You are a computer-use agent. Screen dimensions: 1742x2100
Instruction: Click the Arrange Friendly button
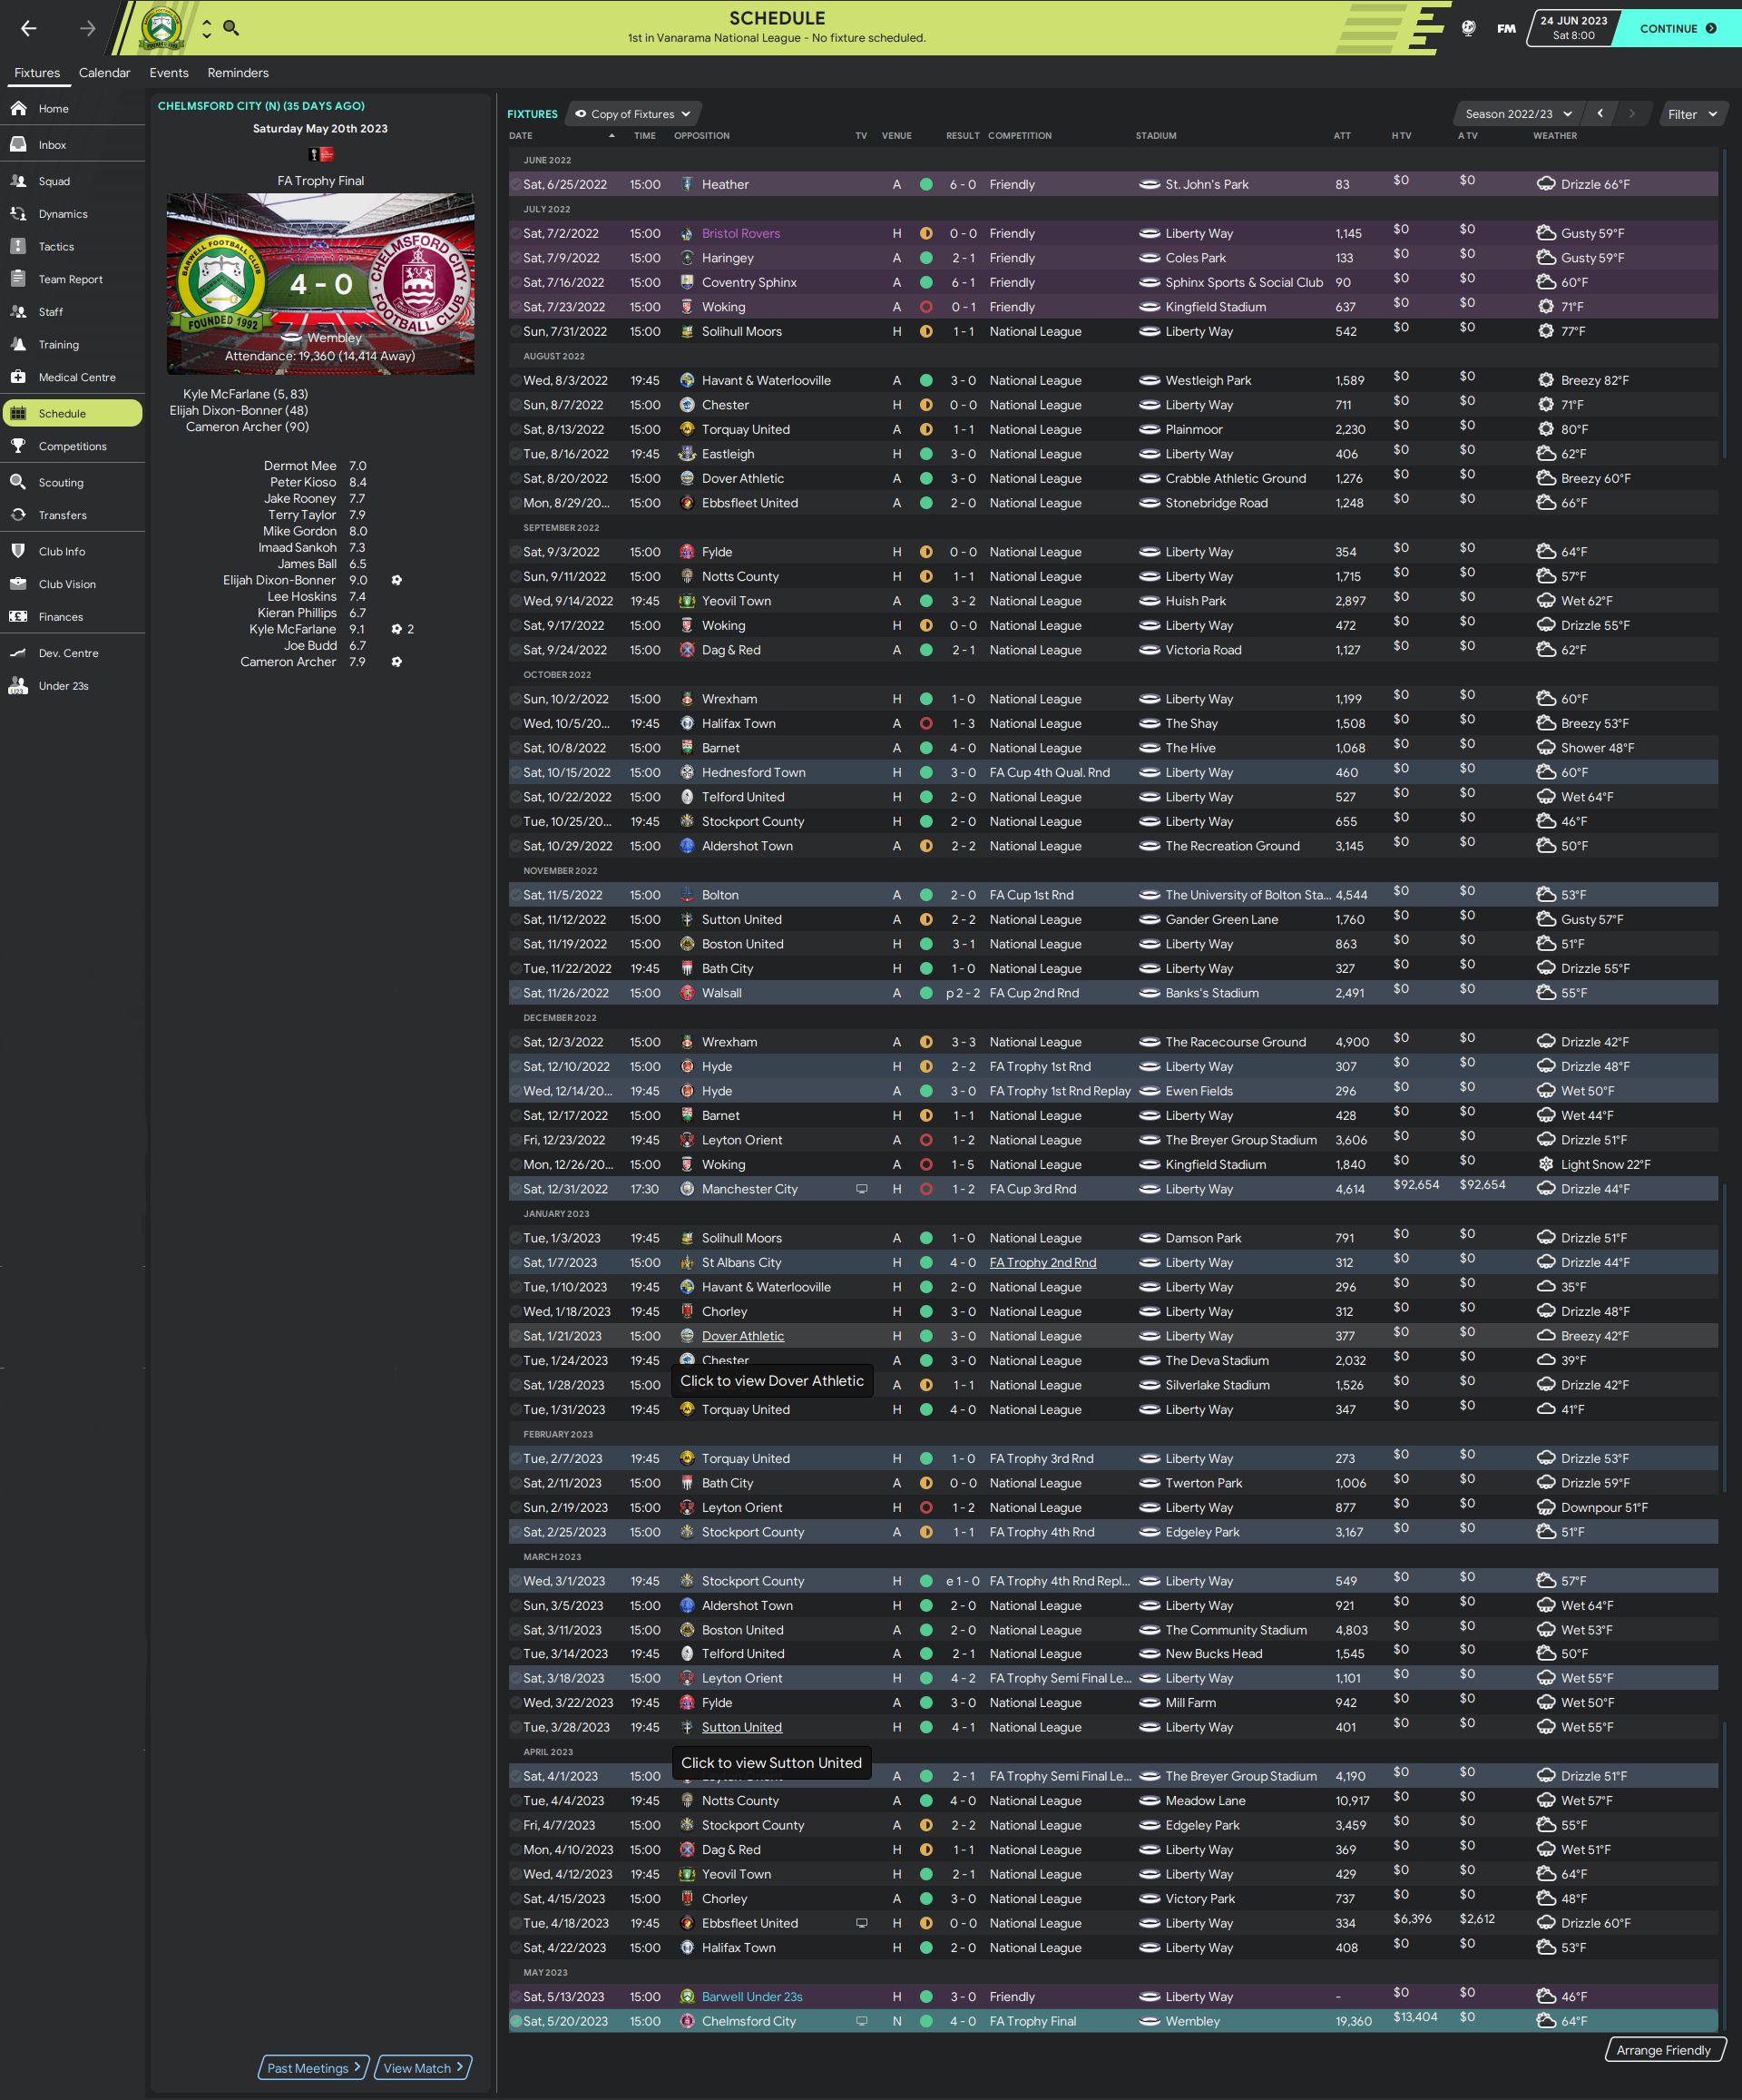[x=1664, y=2050]
